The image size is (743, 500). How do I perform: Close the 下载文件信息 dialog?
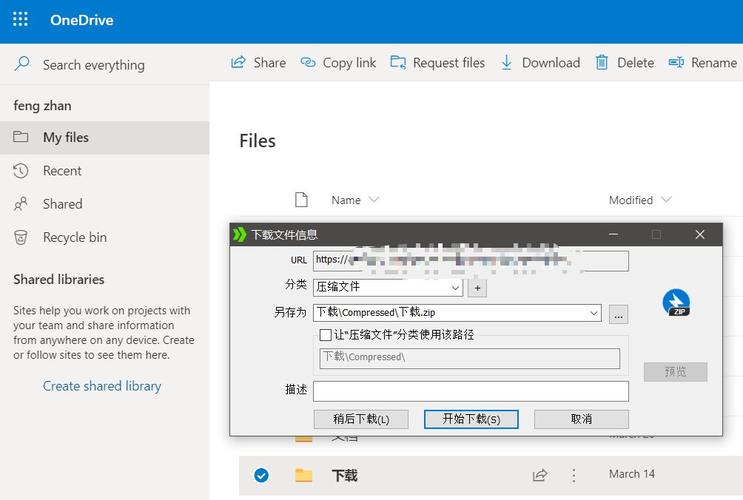pos(700,234)
